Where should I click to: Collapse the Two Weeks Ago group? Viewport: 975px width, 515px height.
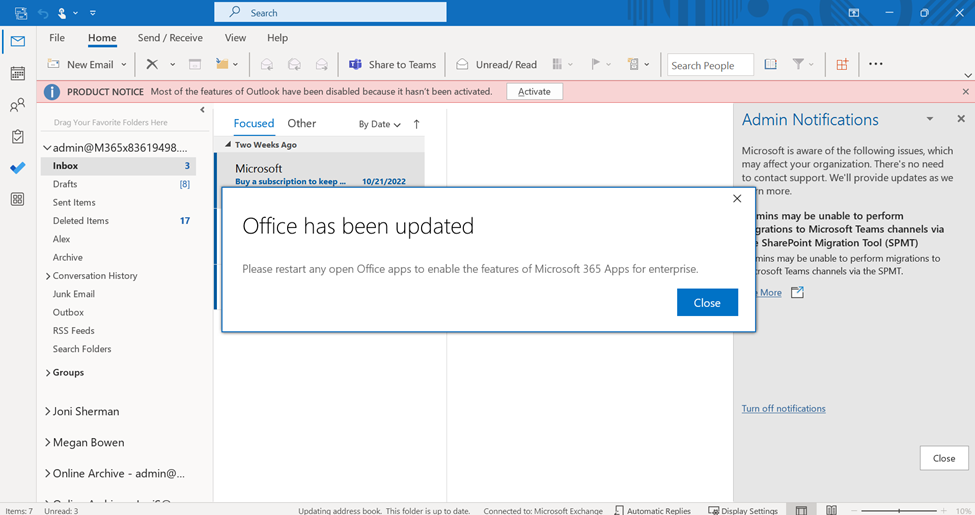coord(228,144)
